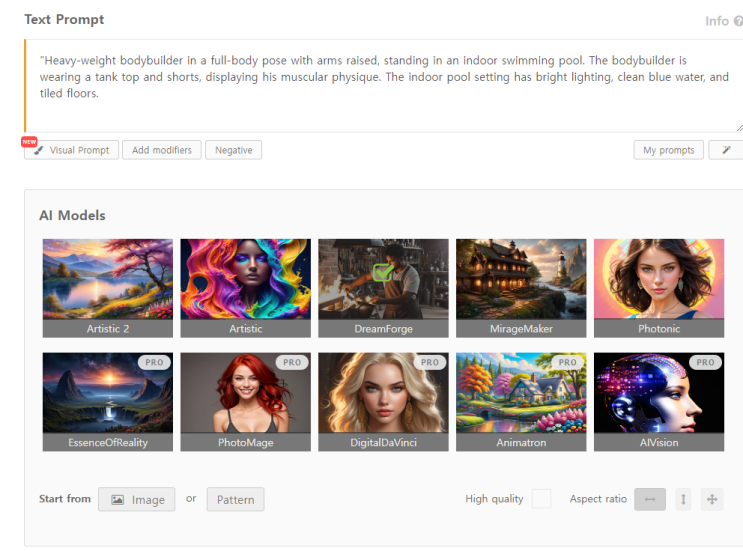Select landscape aspect ratio icon
This screenshot has height=551, width=743.
click(x=650, y=499)
